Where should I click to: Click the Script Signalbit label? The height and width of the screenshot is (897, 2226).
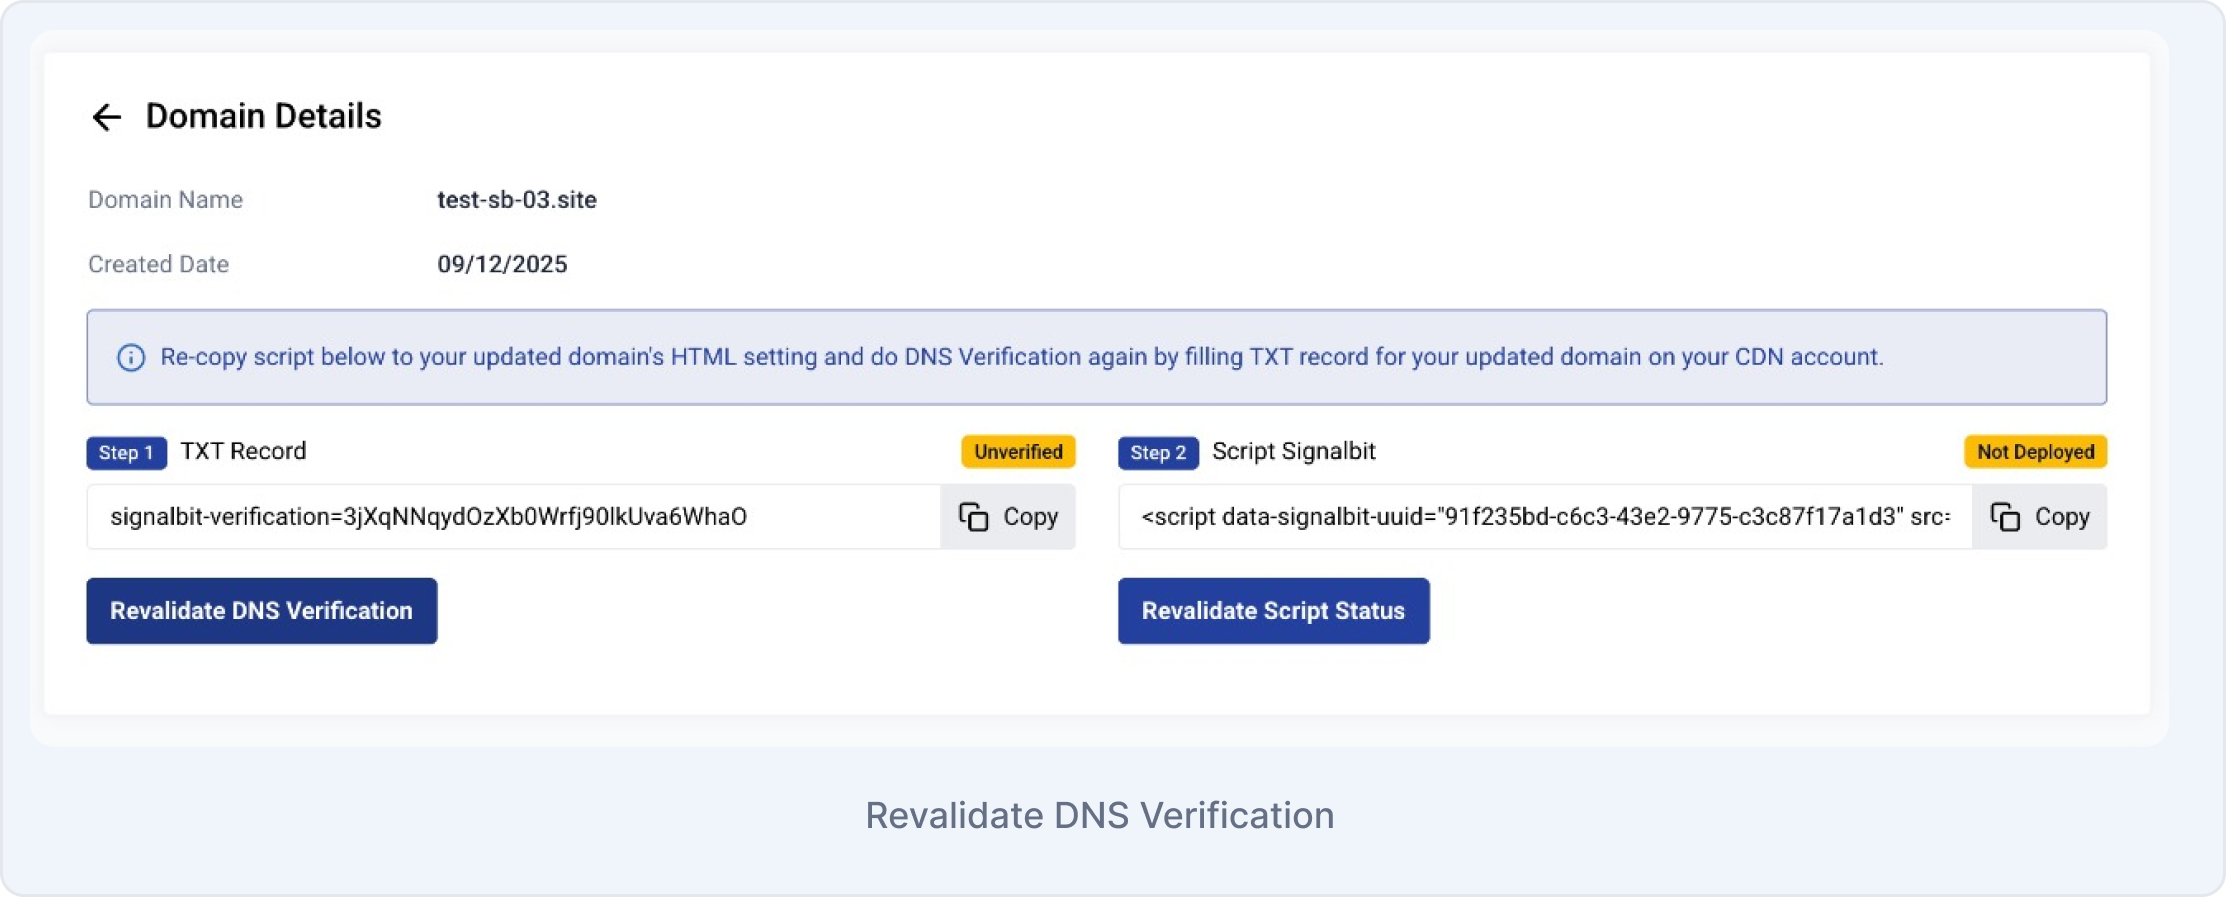1294,451
